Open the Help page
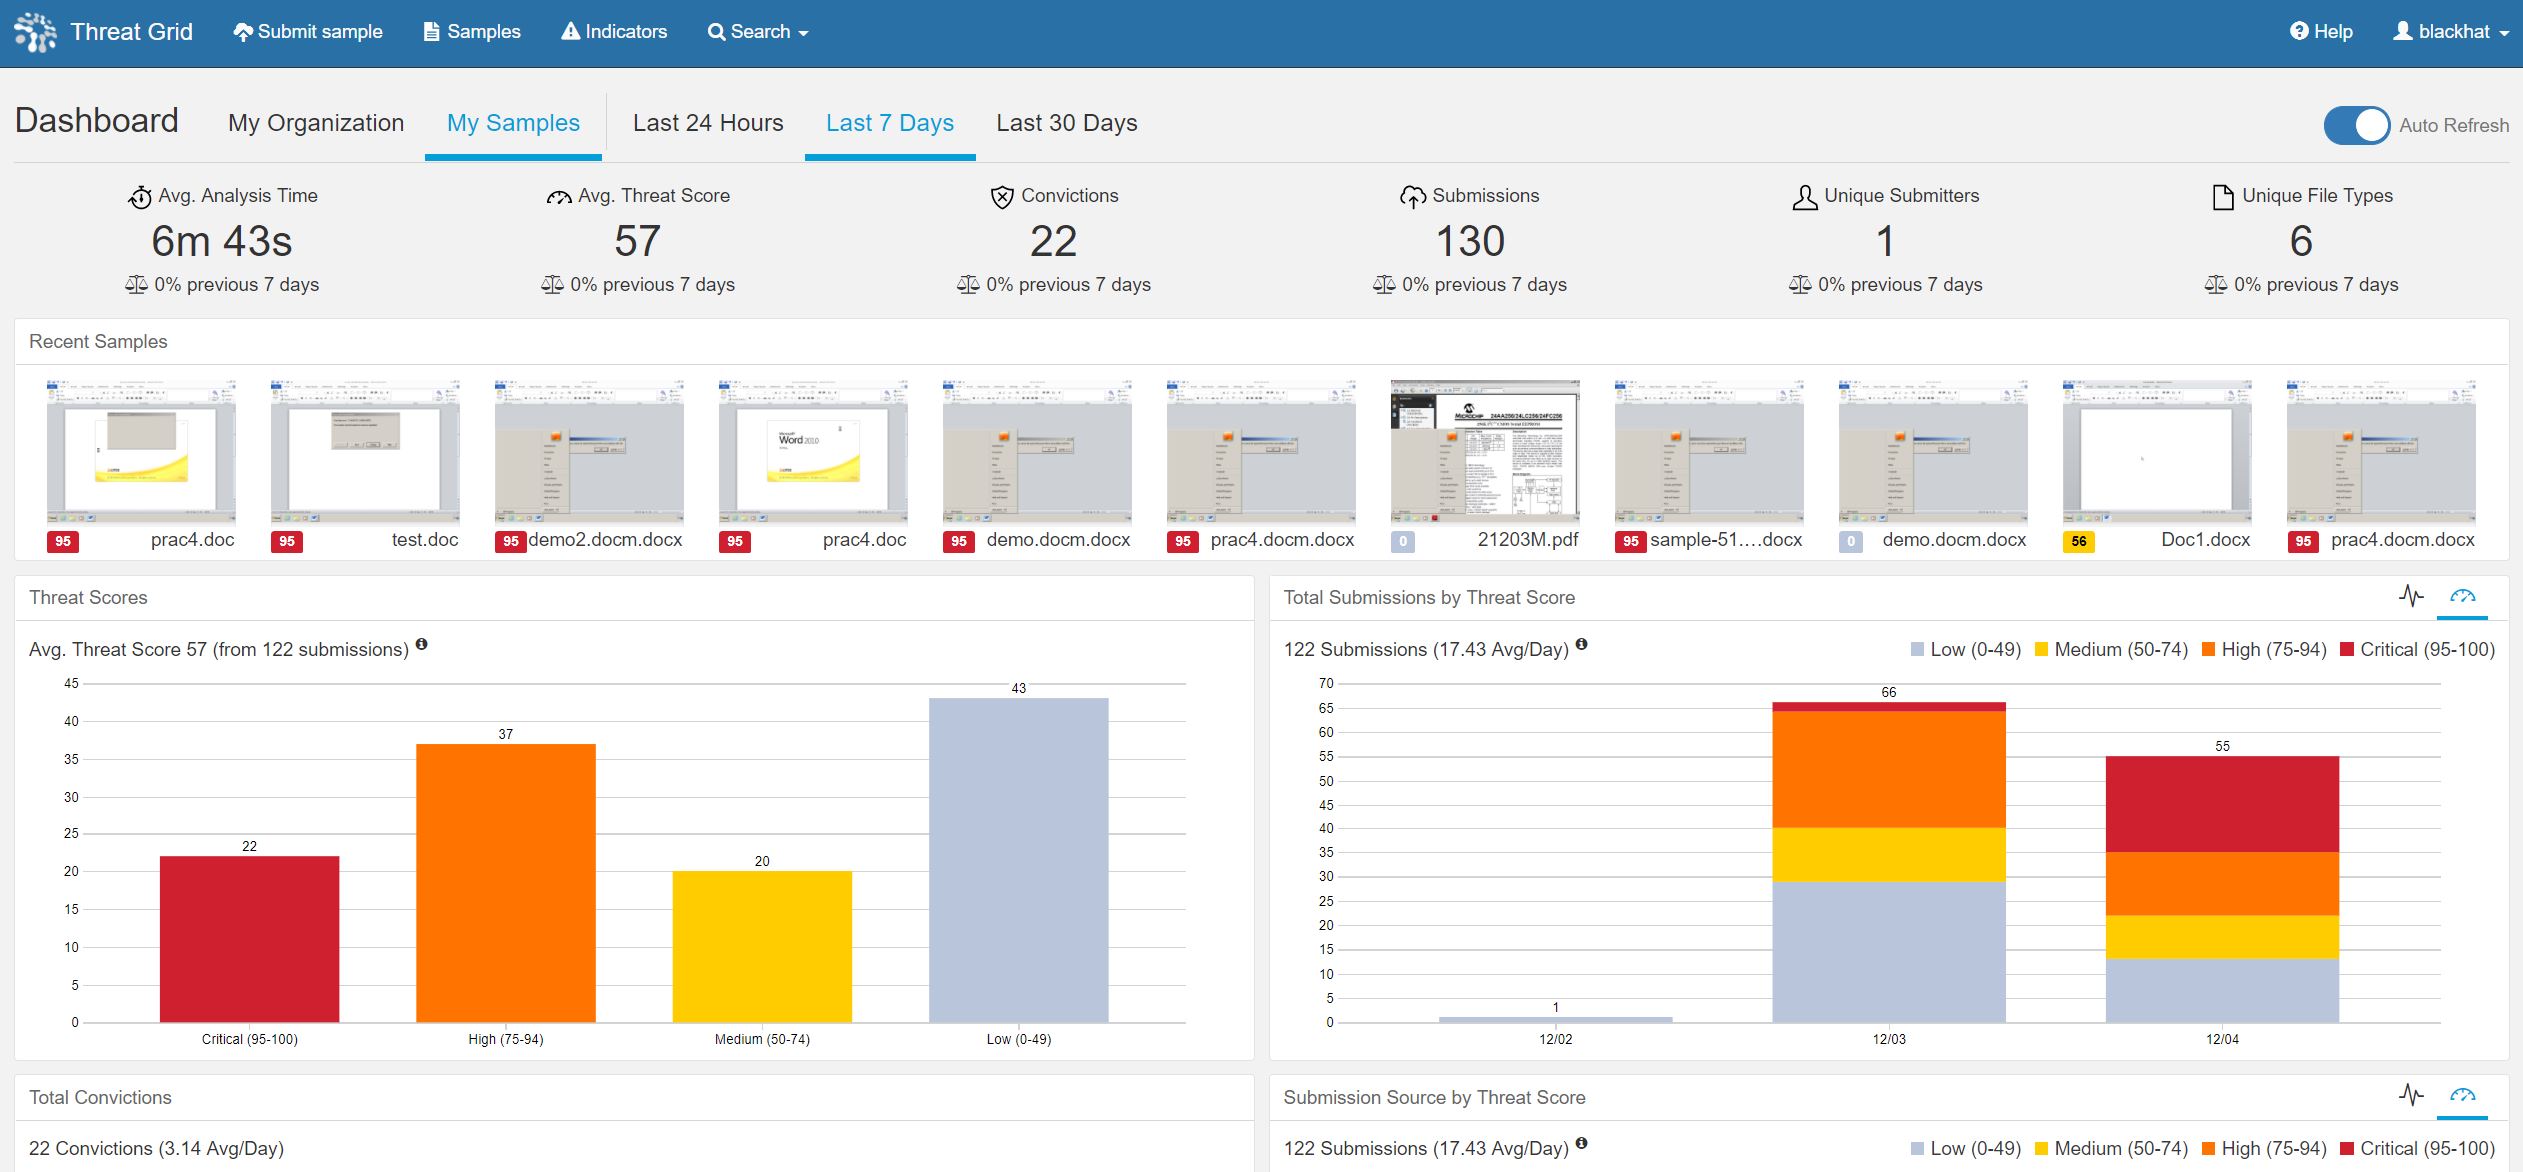The width and height of the screenshot is (2523, 1172). tap(2321, 32)
